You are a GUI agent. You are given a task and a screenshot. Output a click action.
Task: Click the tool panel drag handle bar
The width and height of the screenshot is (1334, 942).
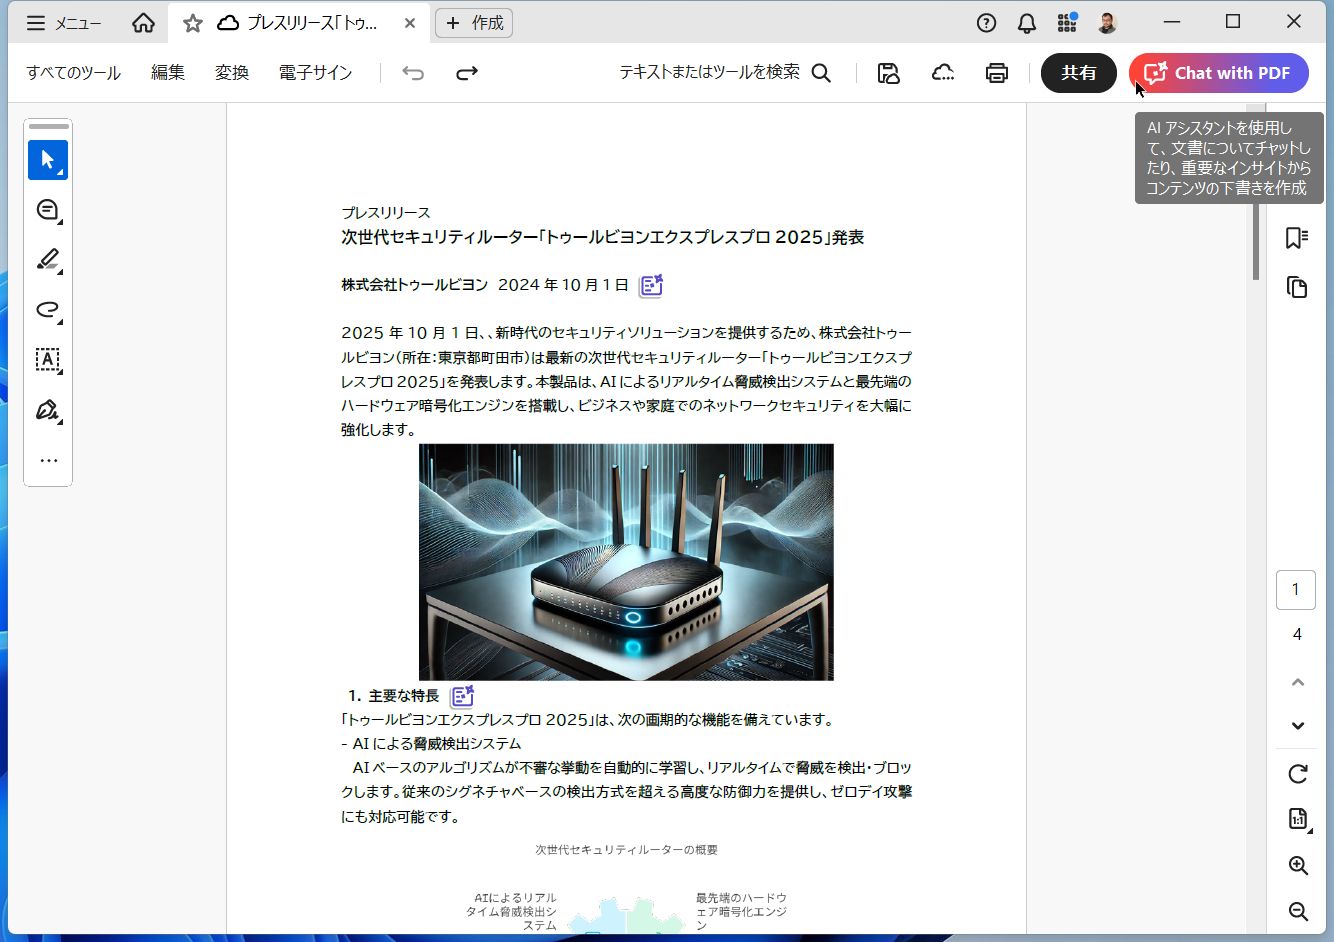(x=48, y=127)
